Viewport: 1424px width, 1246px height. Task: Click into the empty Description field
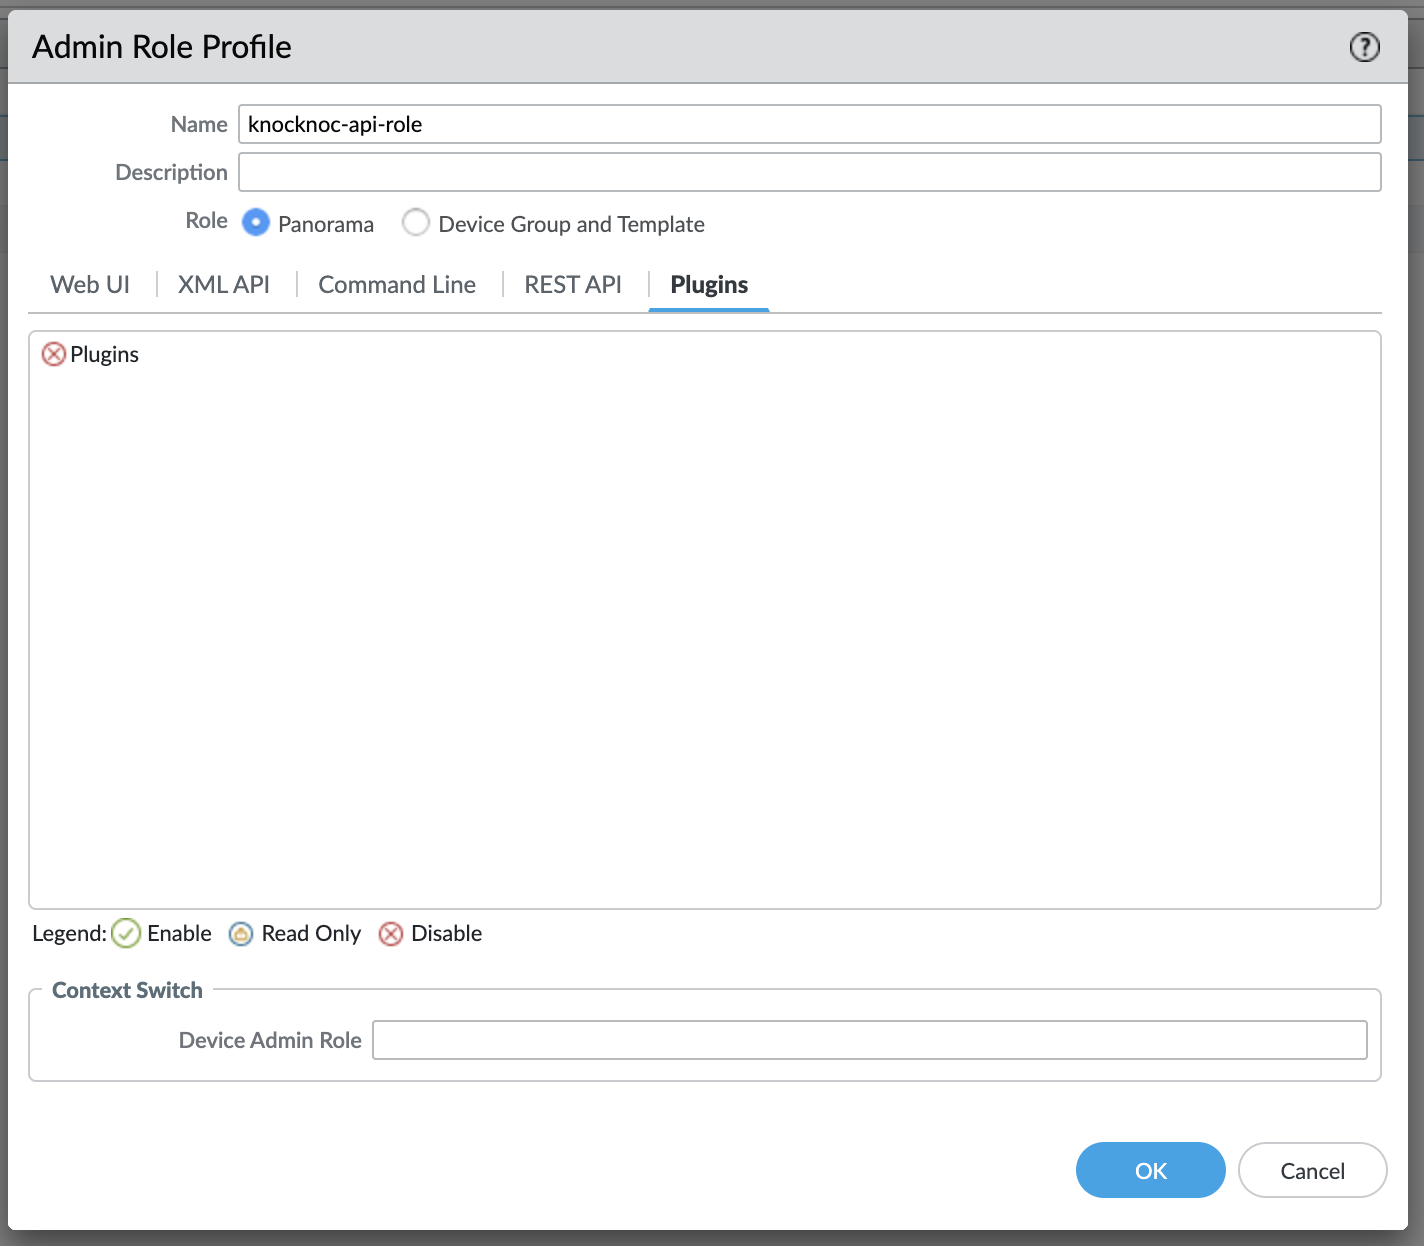(x=809, y=172)
